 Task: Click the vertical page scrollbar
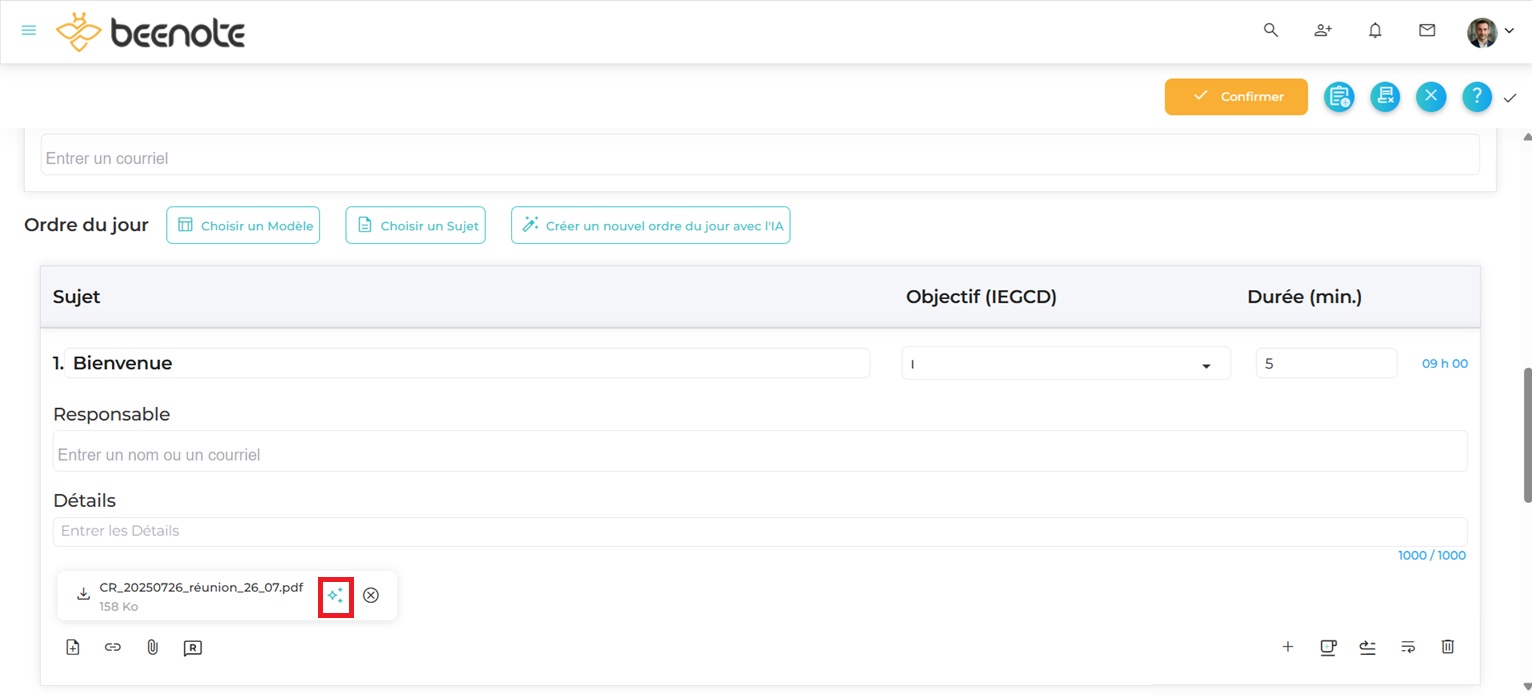[1526, 436]
